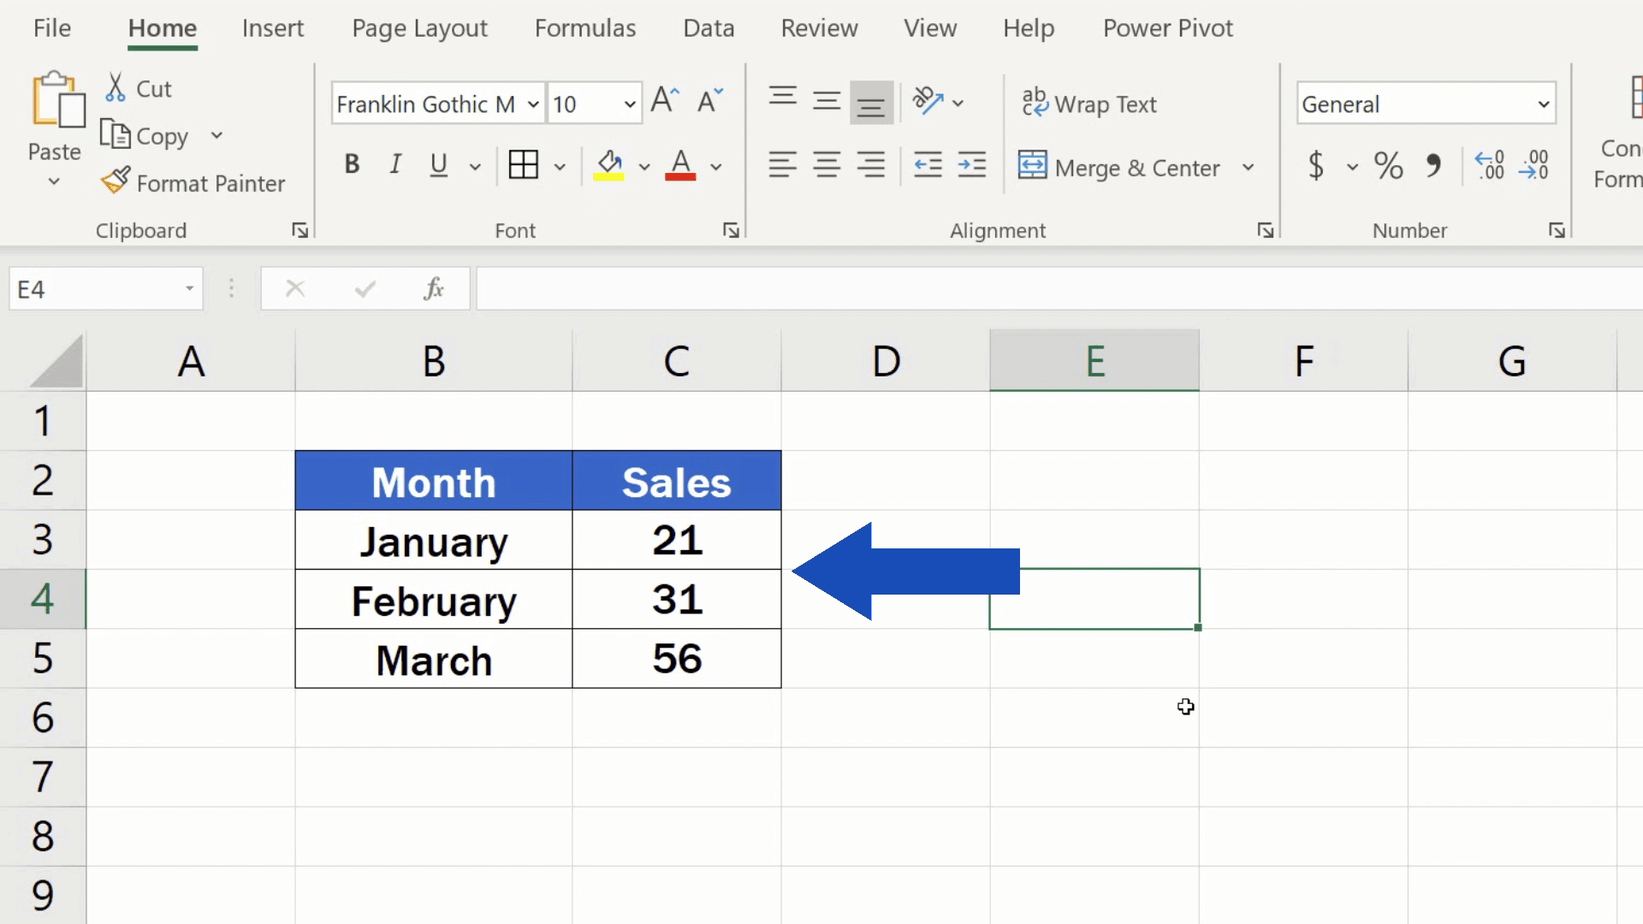1643x924 pixels.
Task: Click the Align Center icon
Action: coord(826,166)
